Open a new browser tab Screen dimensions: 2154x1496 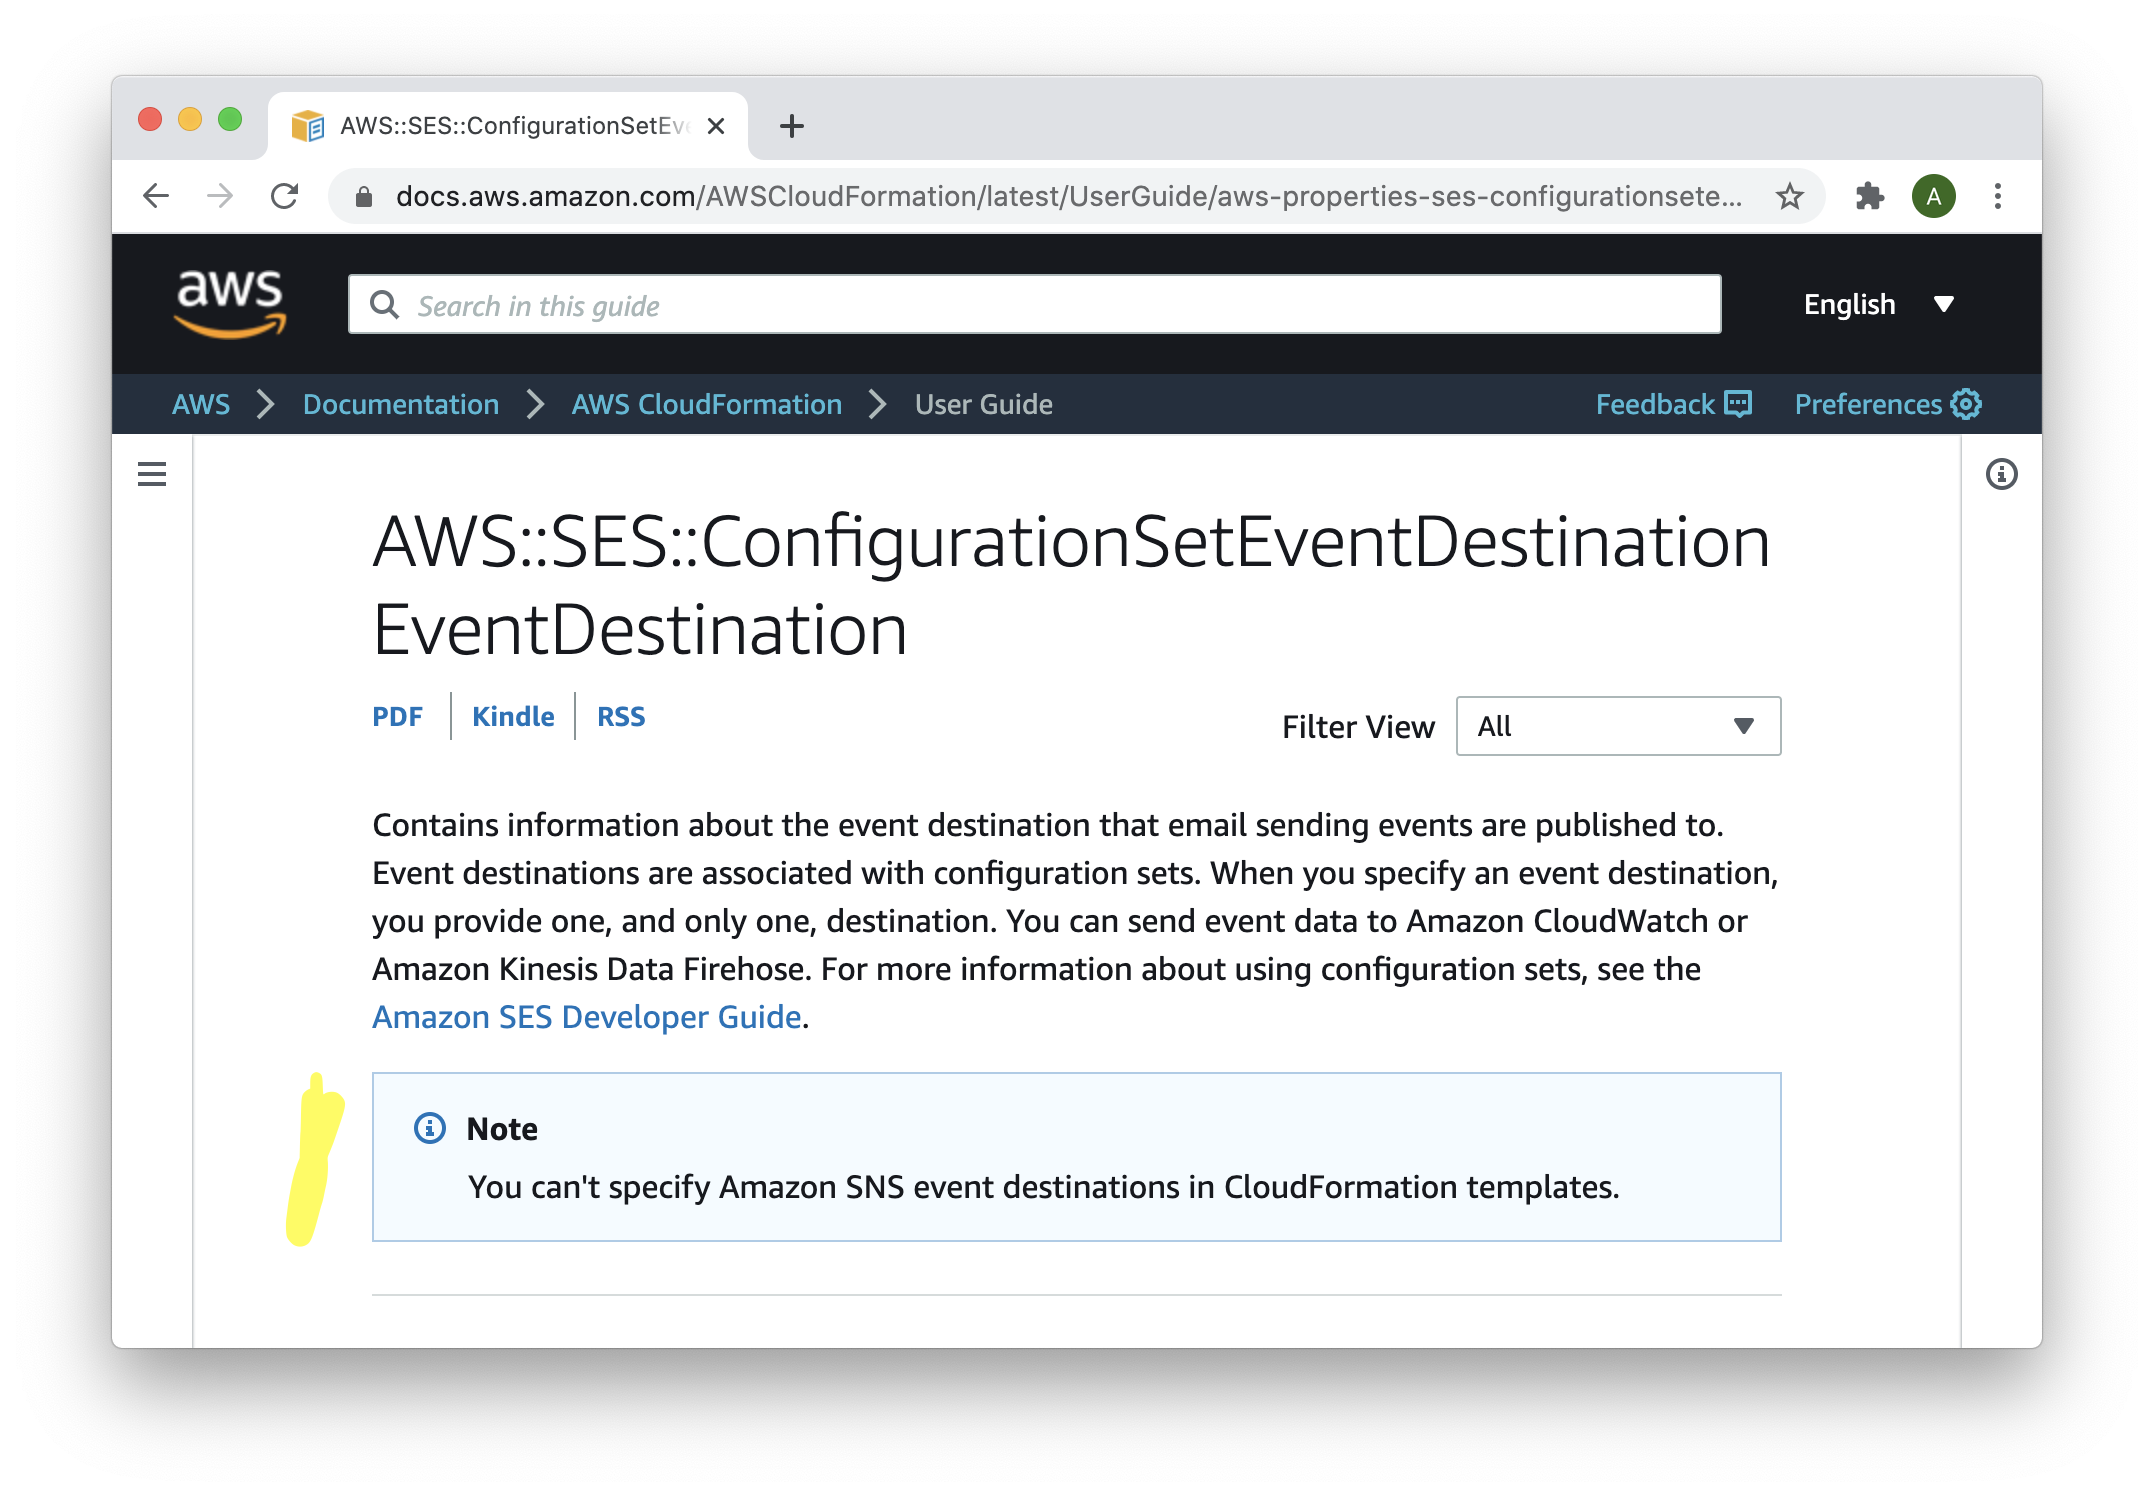pyautogui.click(x=791, y=126)
